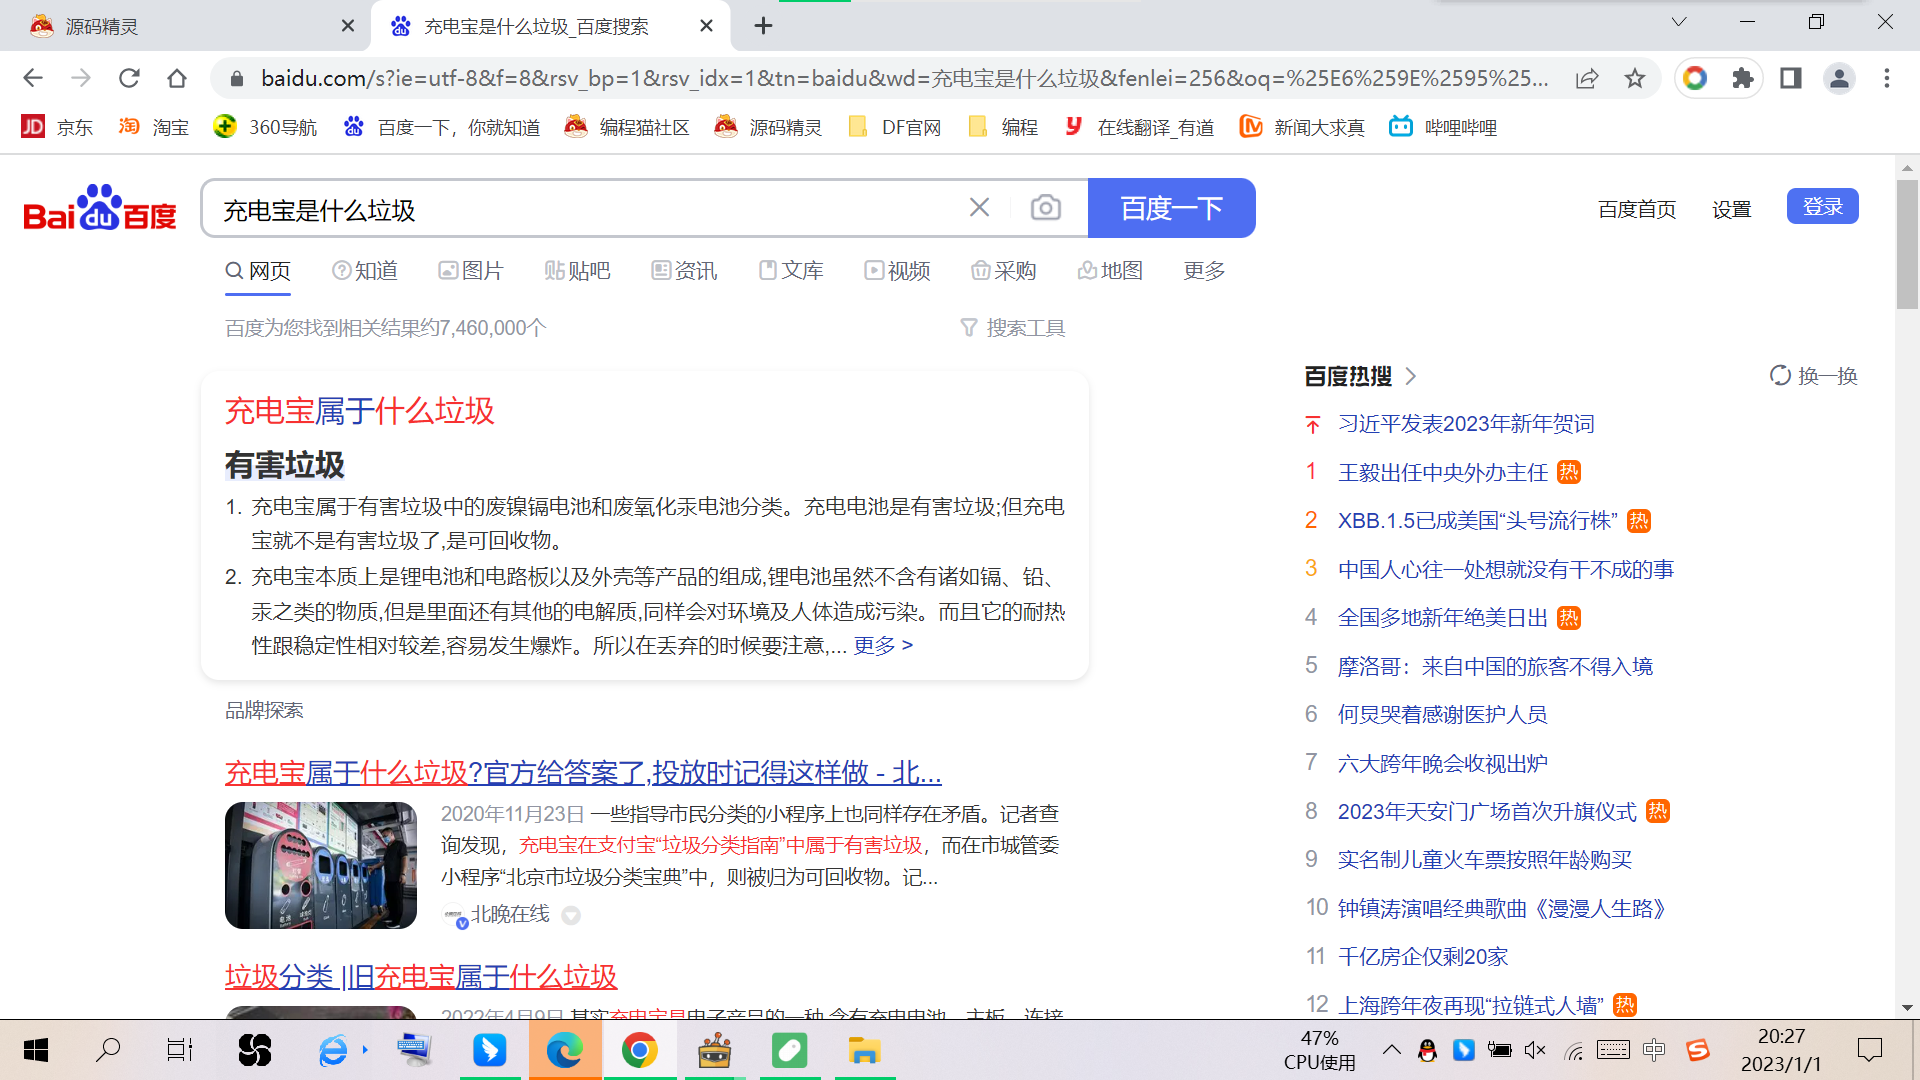This screenshot has height=1080, width=1920.
Task: Click the 百度一下 search button
Action: tap(1171, 208)
